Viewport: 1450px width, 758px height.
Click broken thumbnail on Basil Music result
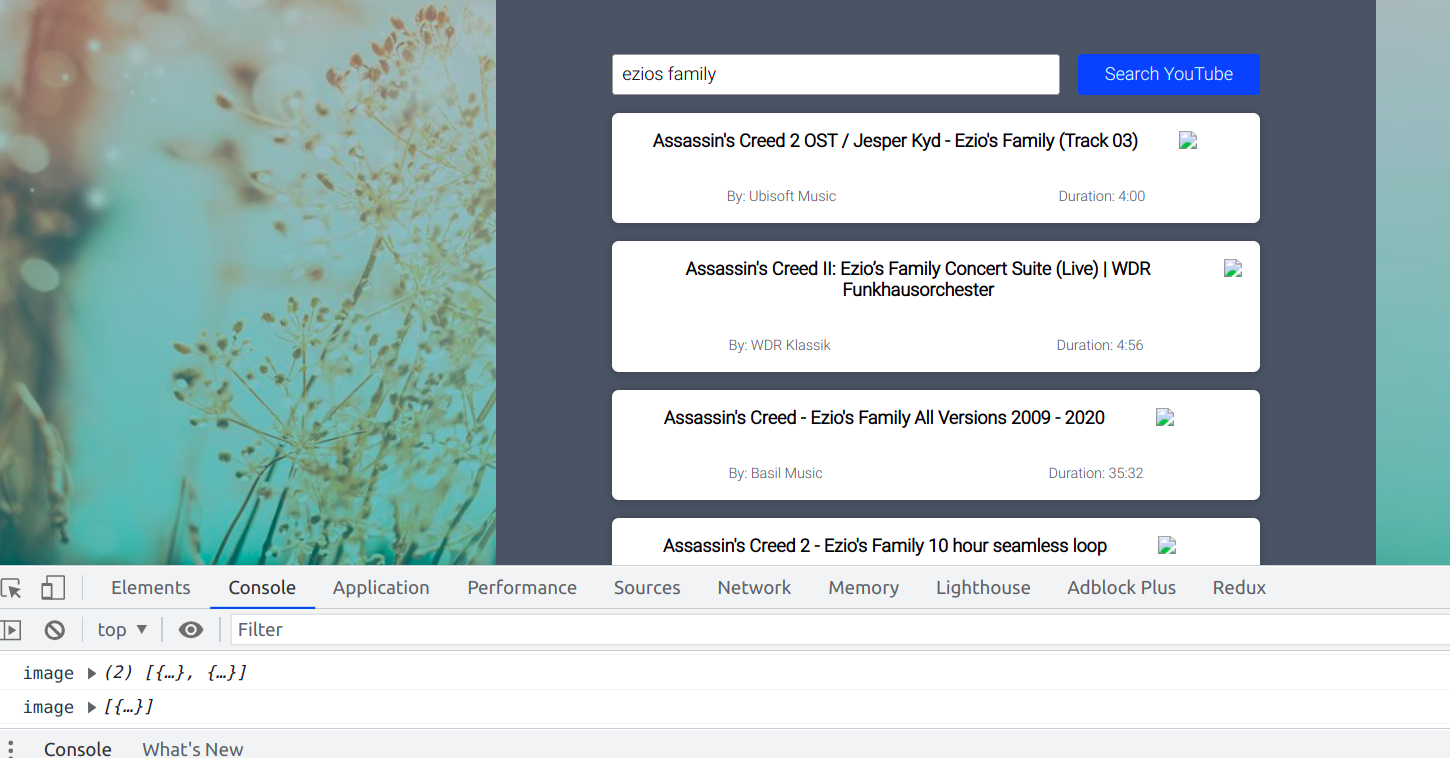[x=1165, y=418]
